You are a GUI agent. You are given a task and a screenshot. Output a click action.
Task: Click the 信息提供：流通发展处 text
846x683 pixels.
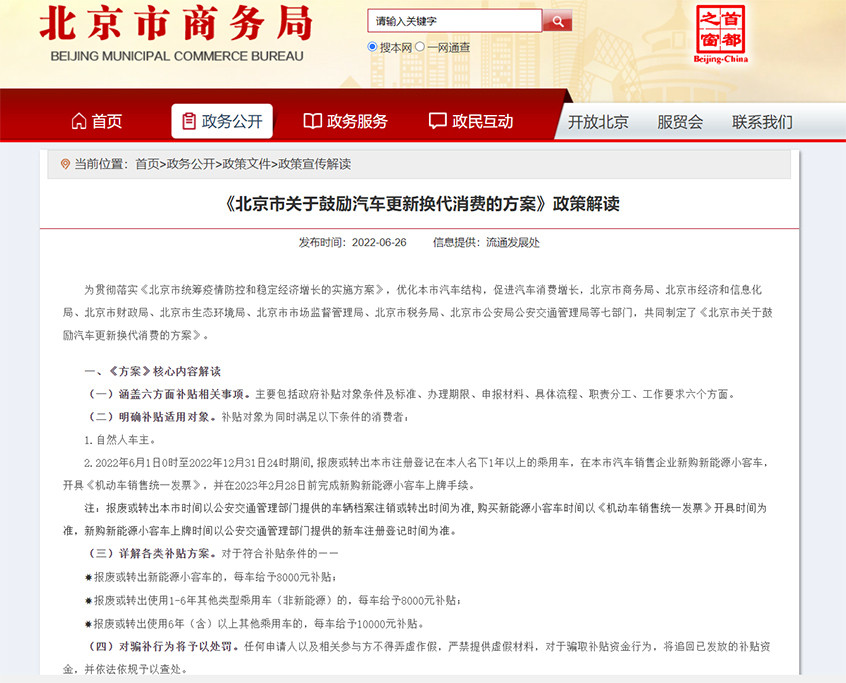click(x=486, y=242)
